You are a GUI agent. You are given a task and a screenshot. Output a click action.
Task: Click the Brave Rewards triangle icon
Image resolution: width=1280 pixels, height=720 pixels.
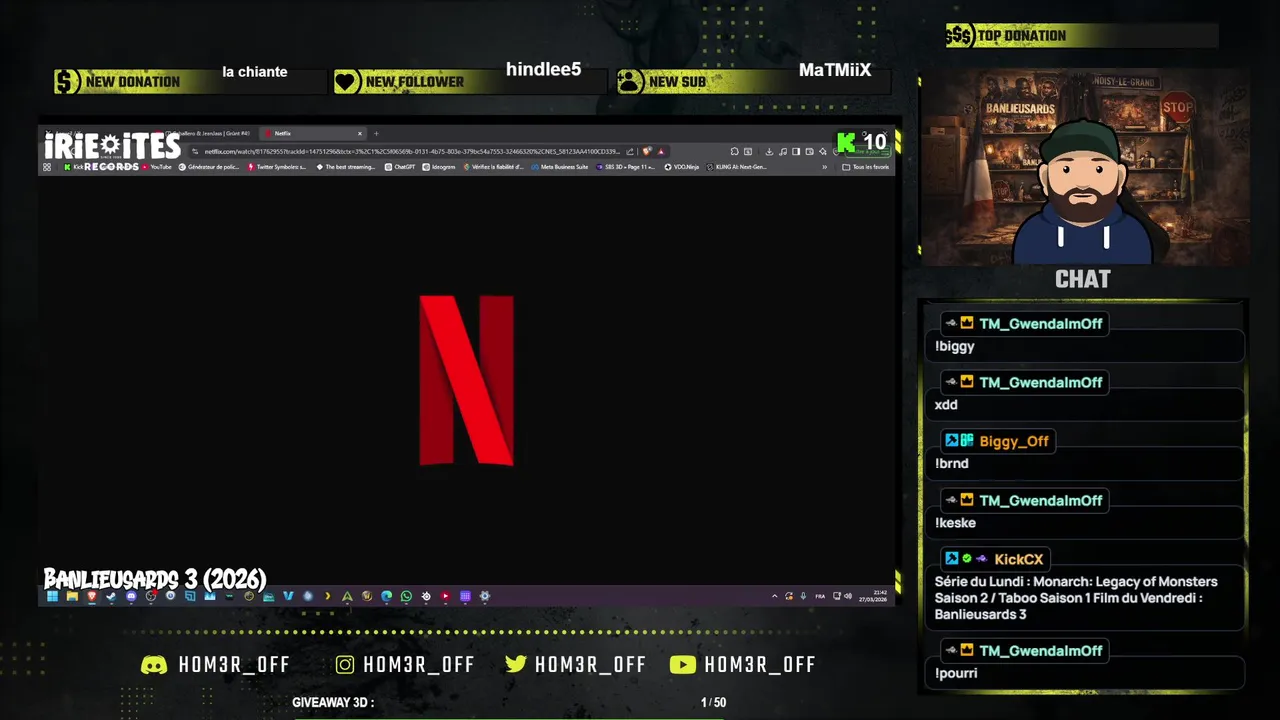tap(660, 151)
